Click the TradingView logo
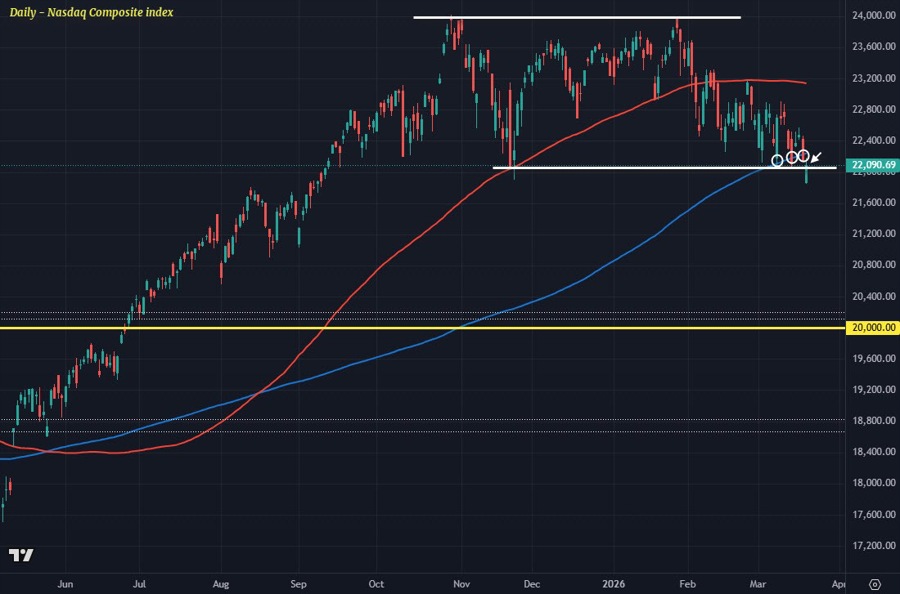This screenshot has height=594, width=900. 20,555
